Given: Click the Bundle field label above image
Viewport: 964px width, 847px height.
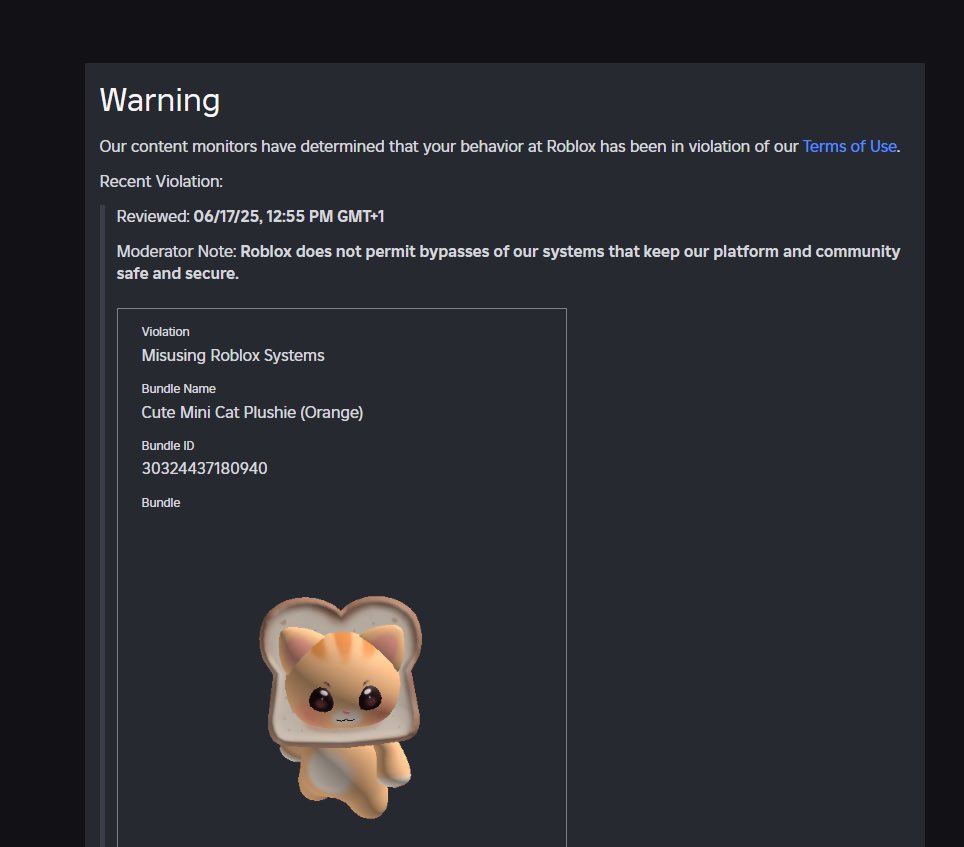Looking at the screenshot, I should (160, 502).
